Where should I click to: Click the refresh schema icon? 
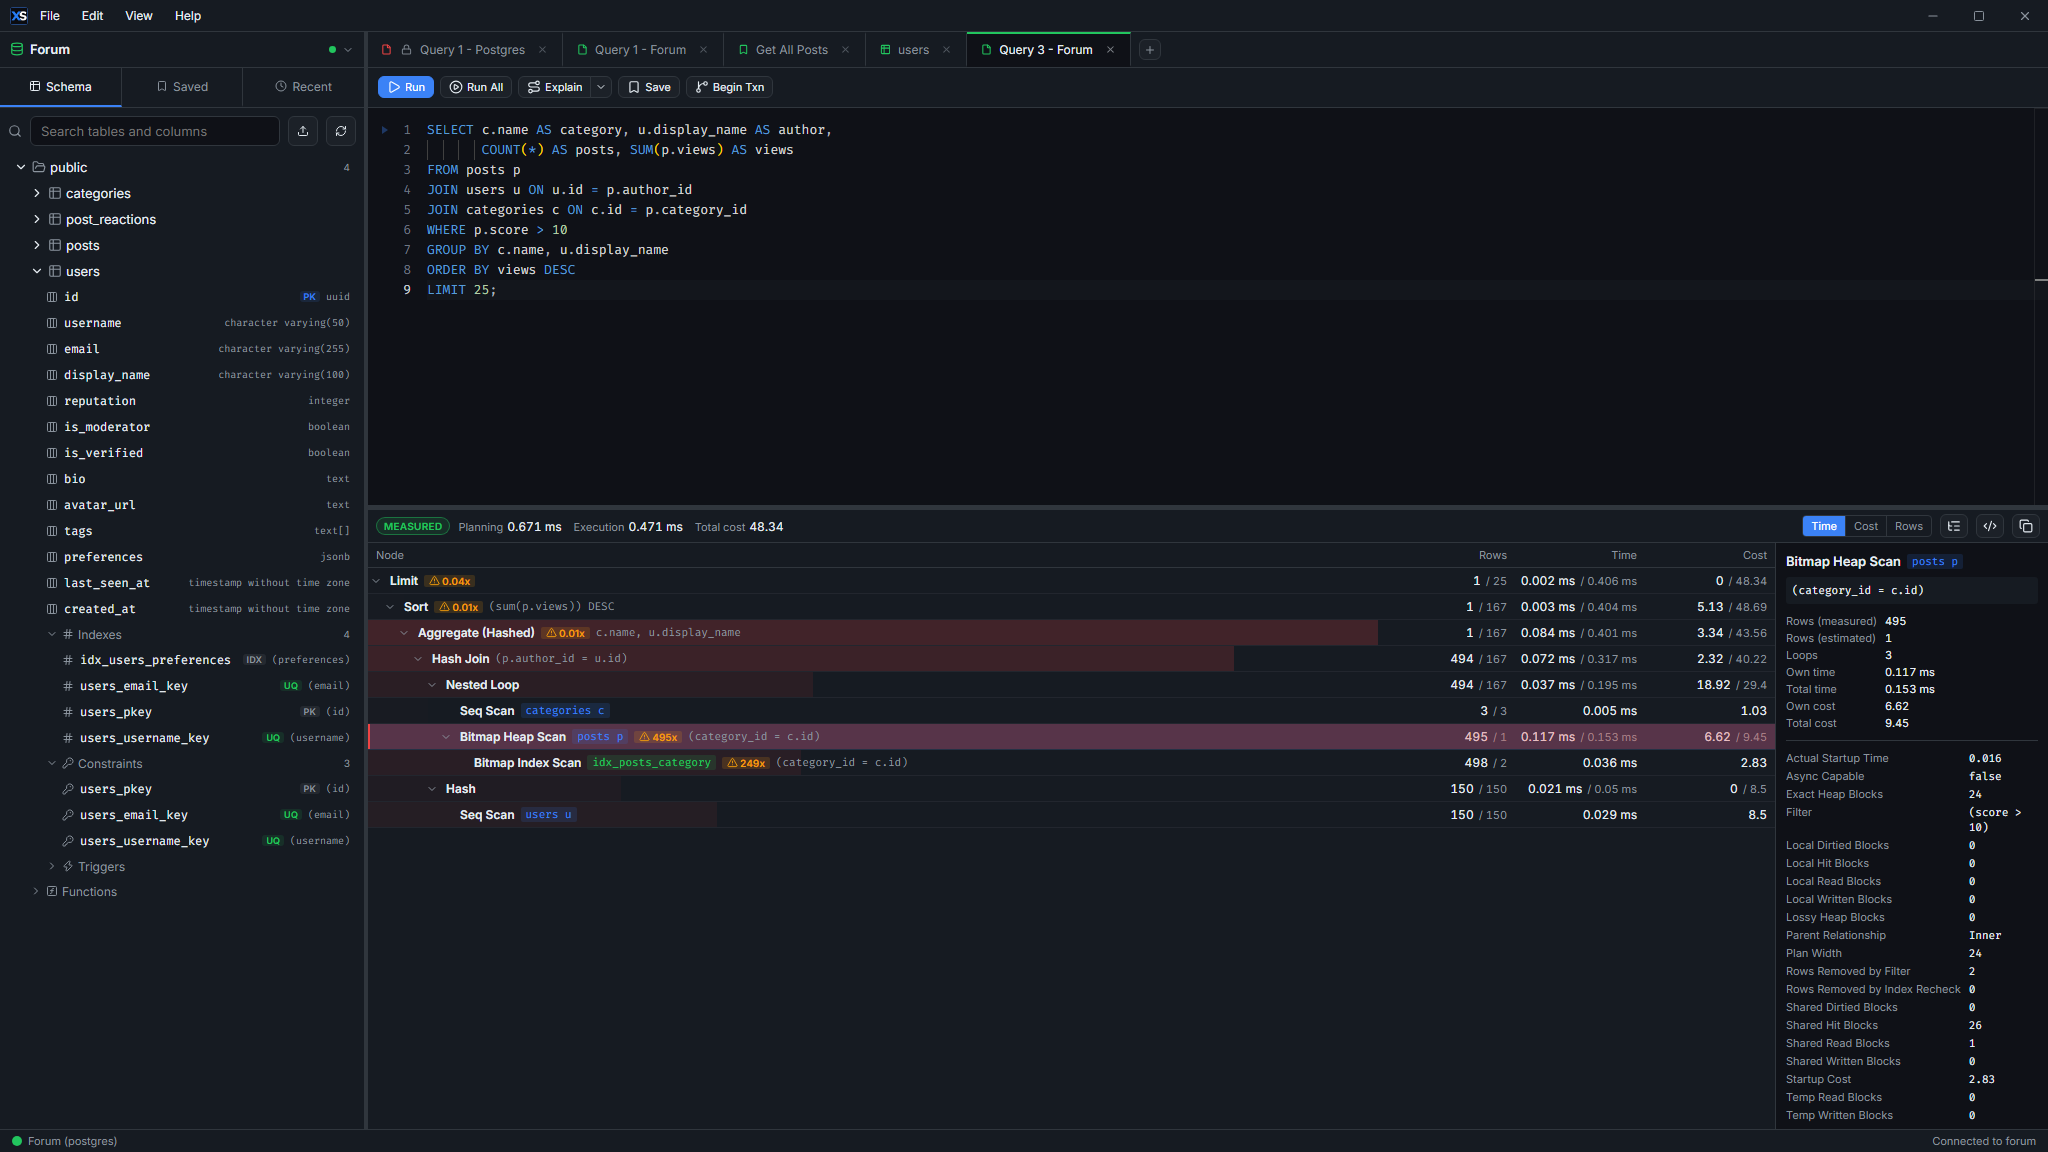click(x=341, y=131)
